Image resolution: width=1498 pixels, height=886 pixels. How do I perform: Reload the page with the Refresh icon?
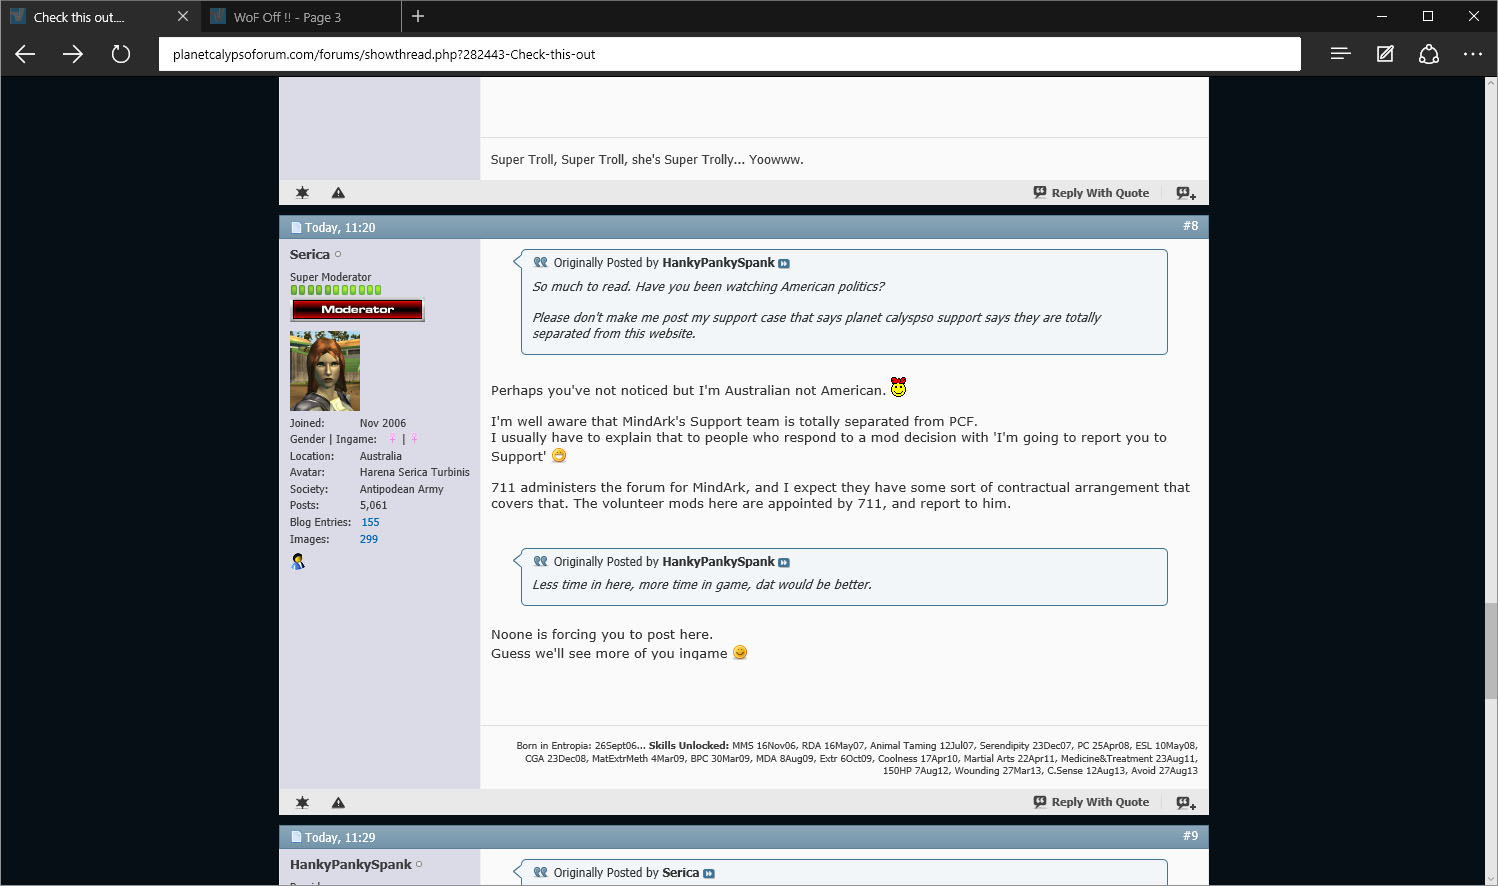click(x=121, y=54)
